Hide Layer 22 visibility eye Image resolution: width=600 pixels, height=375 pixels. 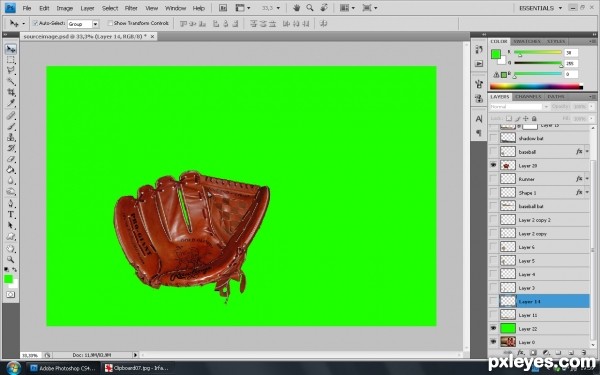(x=493, y=328)
